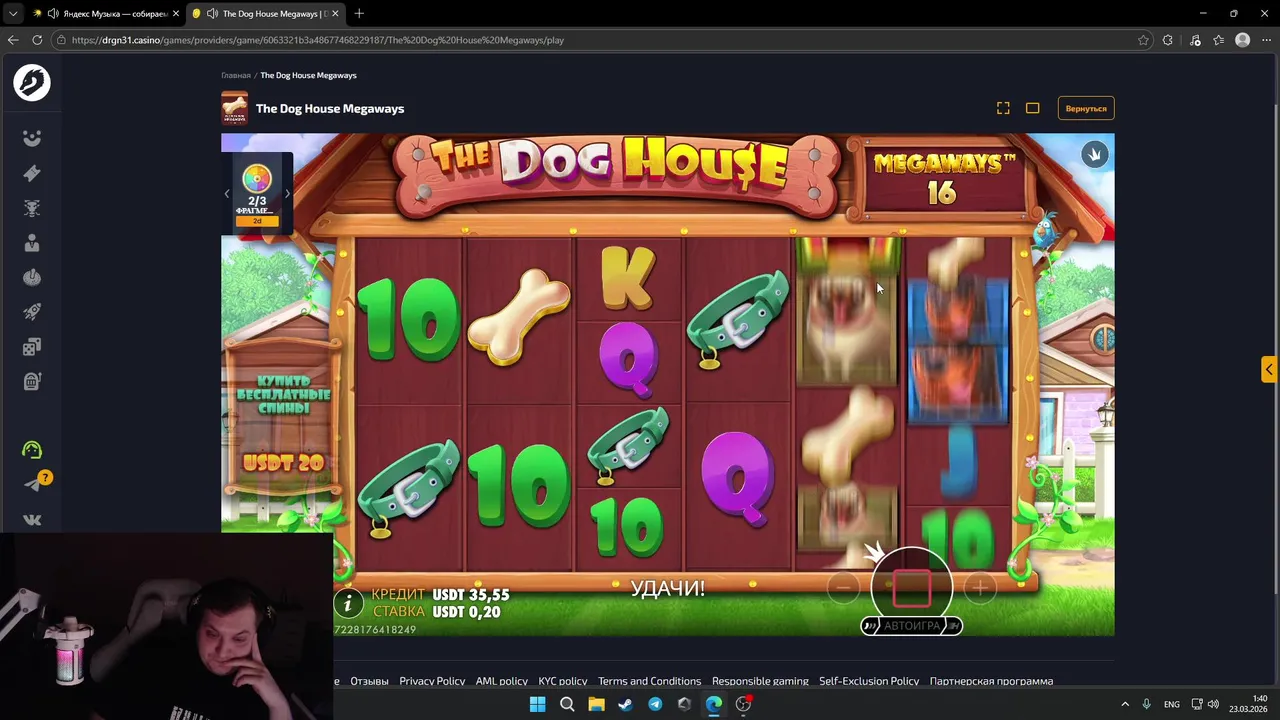
Task: Switch the ENG input language
Action: click(x=1171, y=704)
